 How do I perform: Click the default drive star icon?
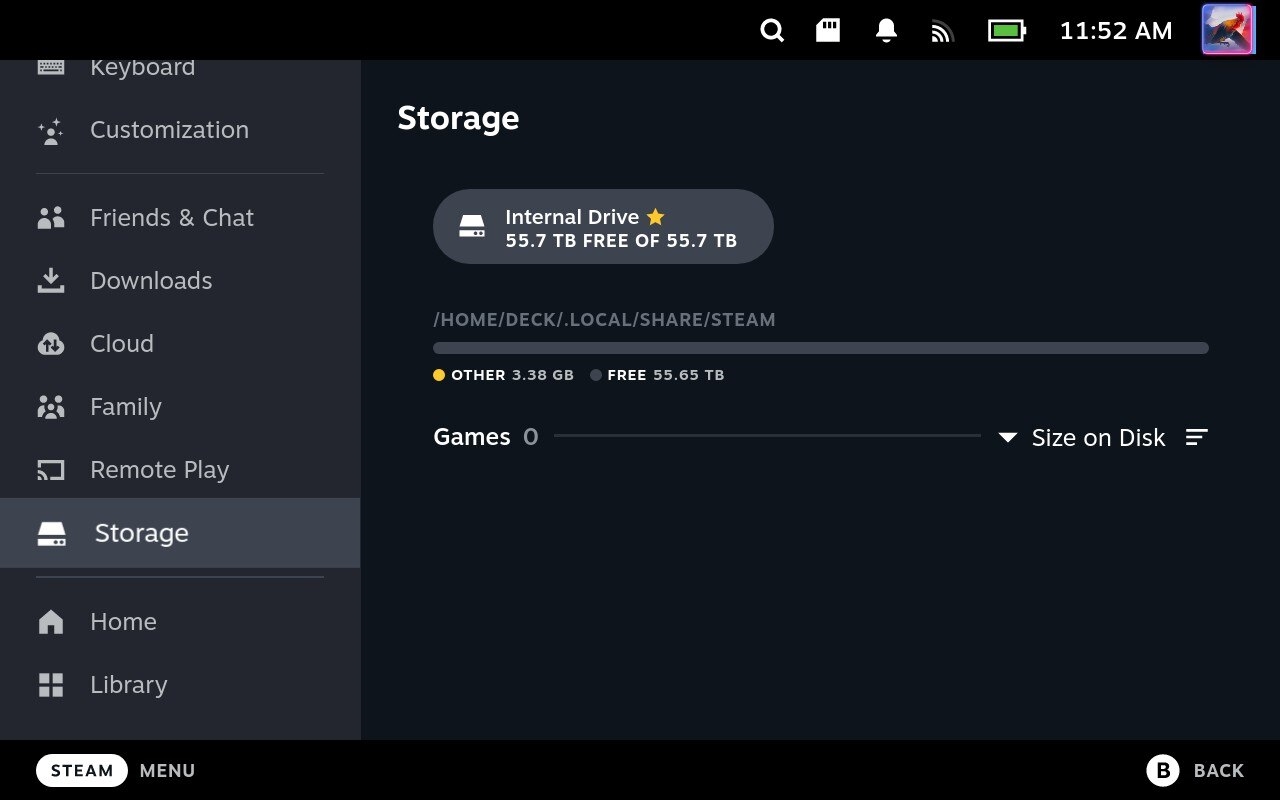[x=656, y=217]
